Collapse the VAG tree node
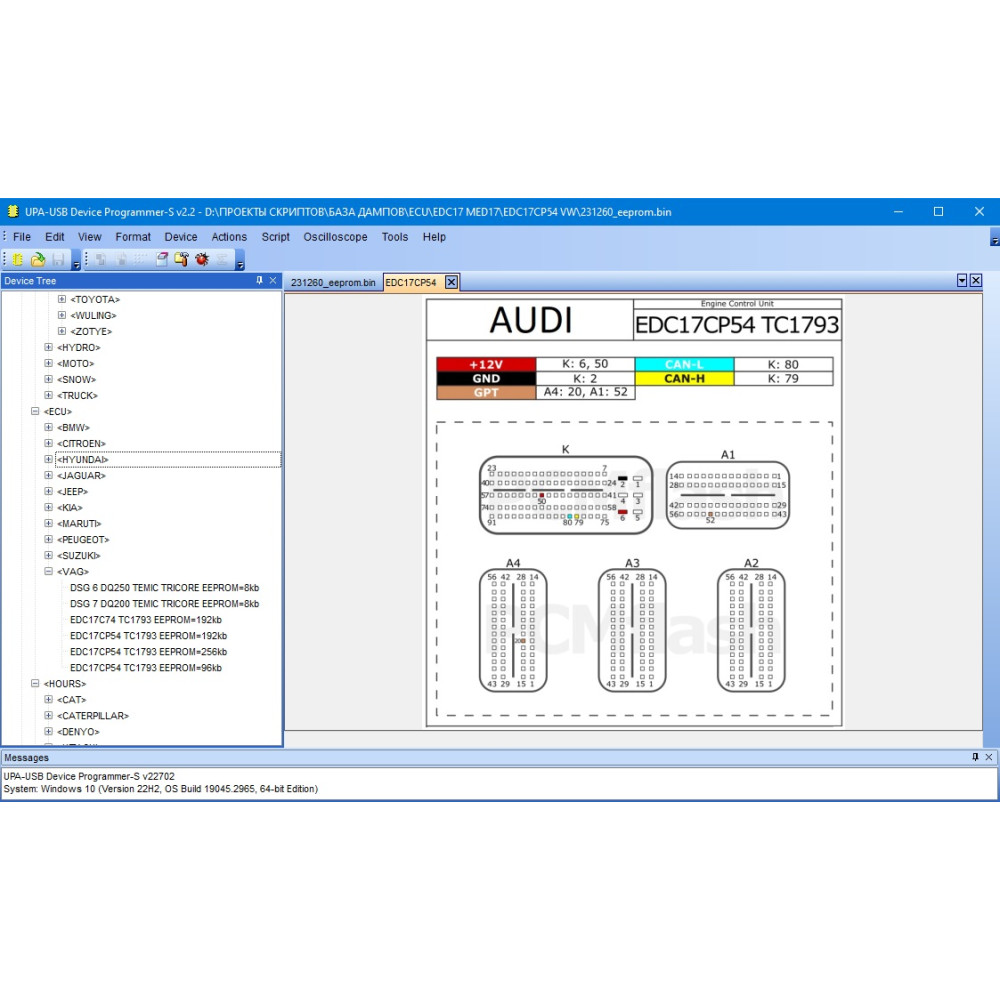The image size is (1000, 1000). (x=48, y=571)
